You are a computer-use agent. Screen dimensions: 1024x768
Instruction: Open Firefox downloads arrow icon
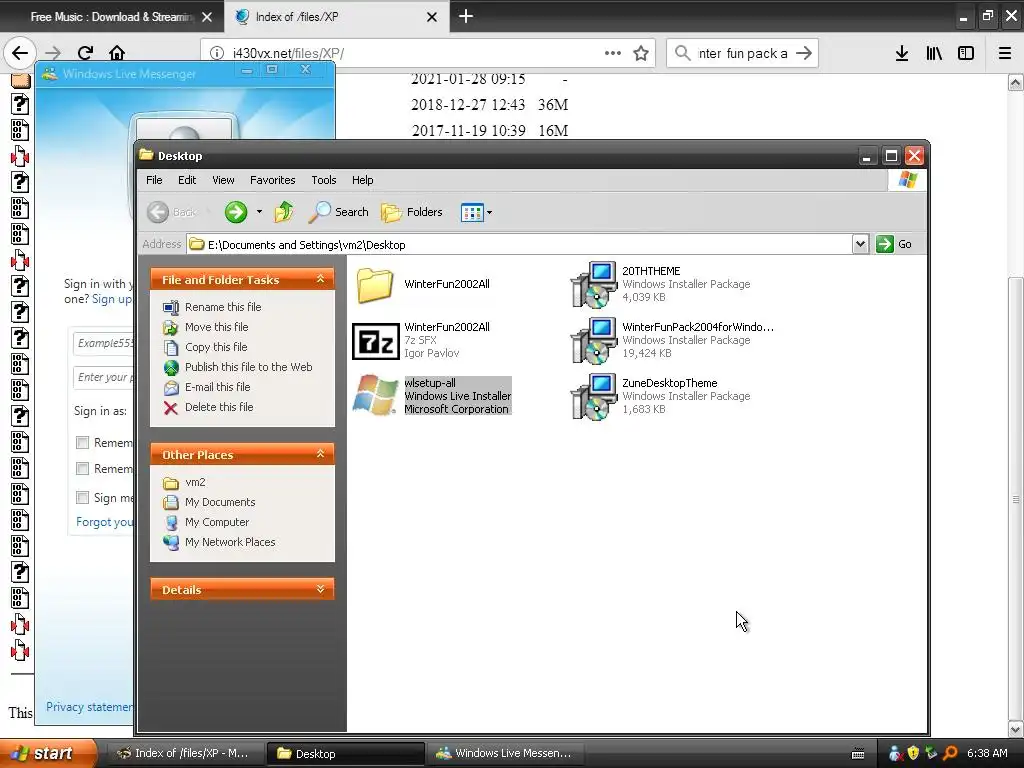pyautogui.click(x=902, y=53)
